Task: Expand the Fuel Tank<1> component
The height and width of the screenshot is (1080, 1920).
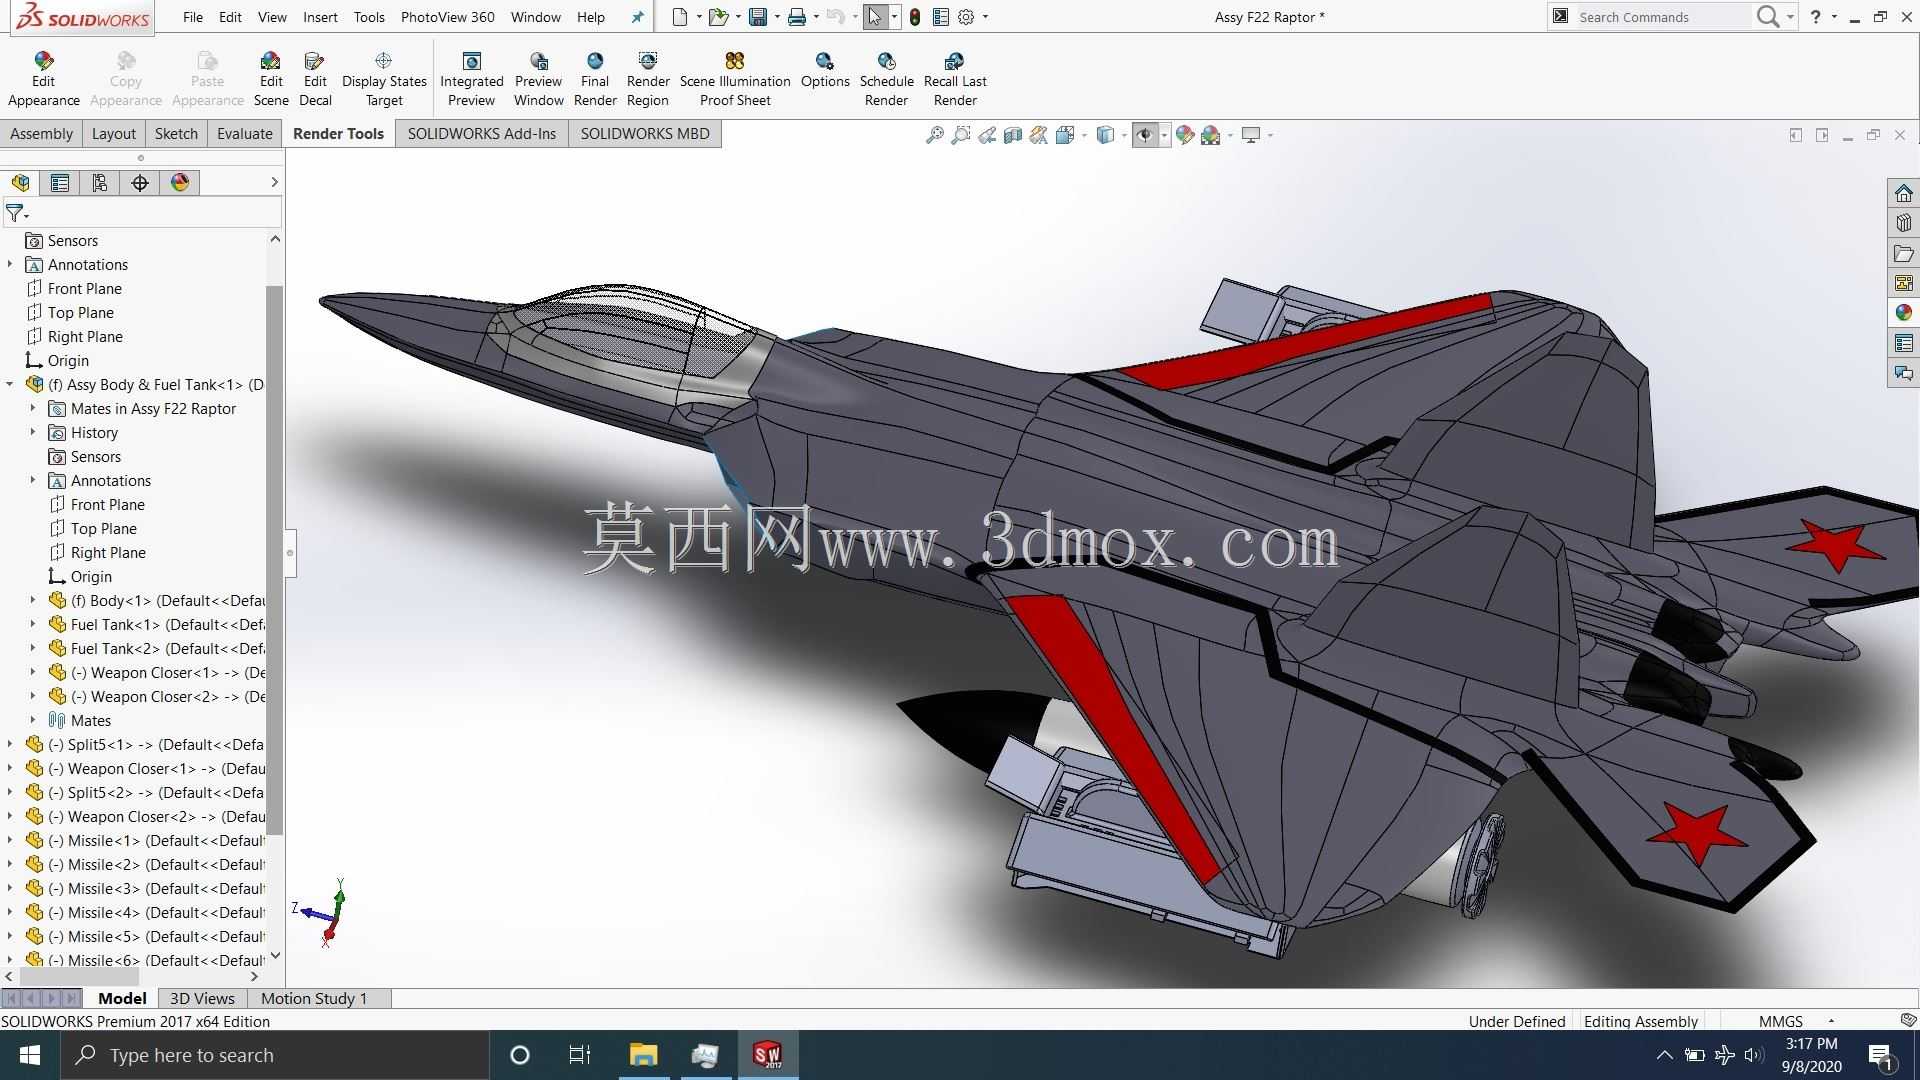Action: [33, 624]
